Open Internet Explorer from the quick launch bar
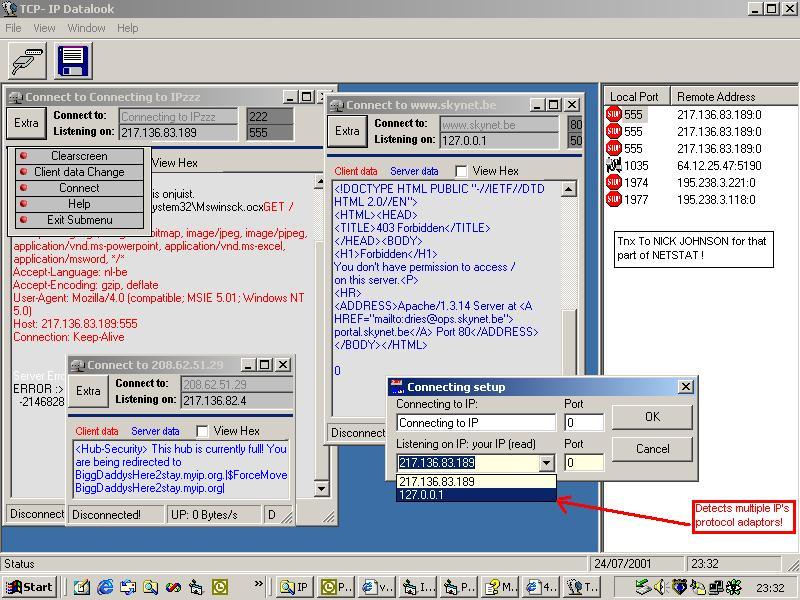This screenshot has height=600, width=800. coord(106,587)
